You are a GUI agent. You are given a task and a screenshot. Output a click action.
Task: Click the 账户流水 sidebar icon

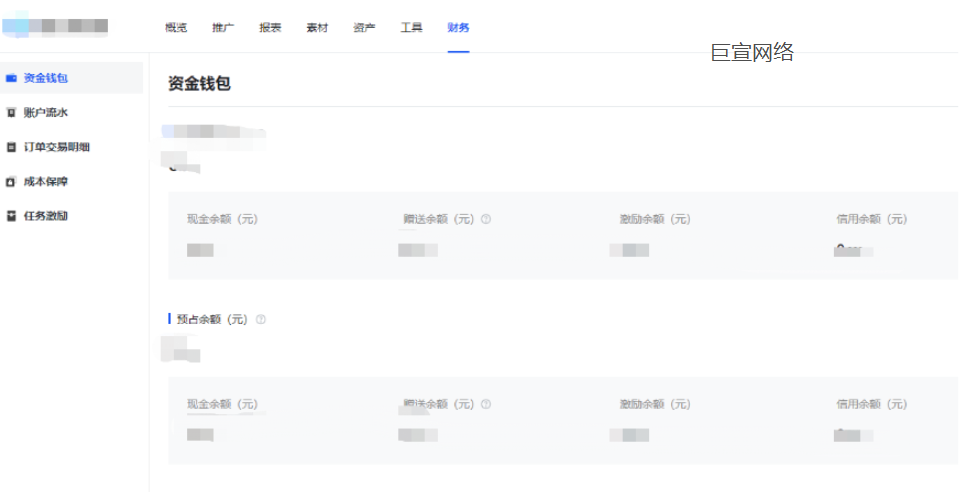point(11,112)
